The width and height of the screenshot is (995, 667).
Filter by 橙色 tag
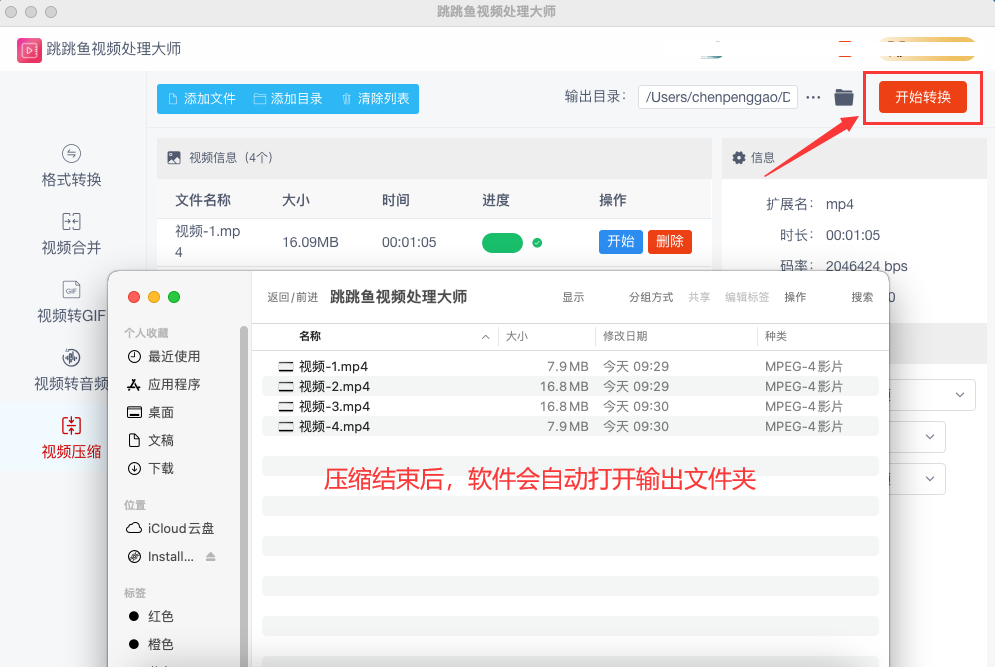(150, 644)
